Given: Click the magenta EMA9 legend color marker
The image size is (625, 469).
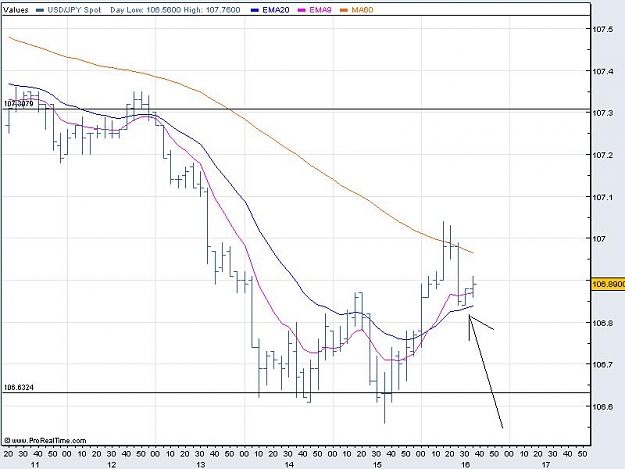Looking at the screenshot, I should coord(302,10).
